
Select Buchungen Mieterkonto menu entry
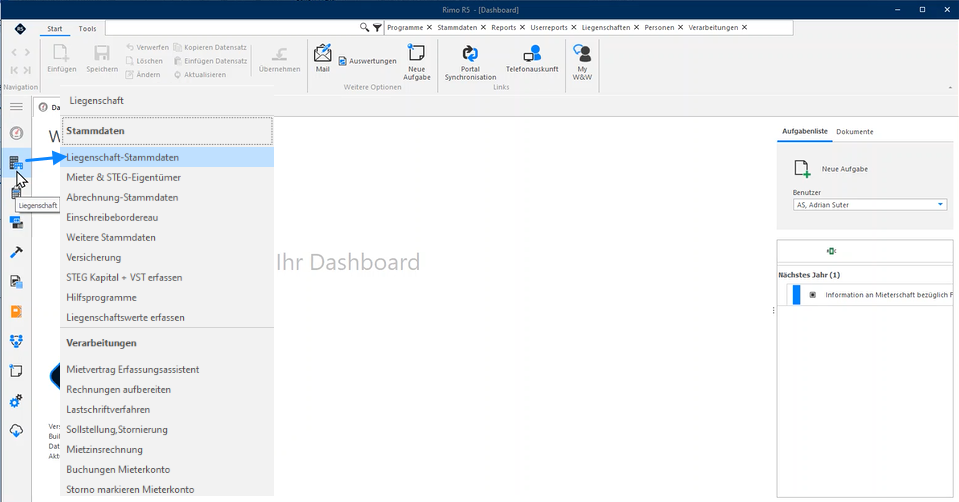click(167, 470)
